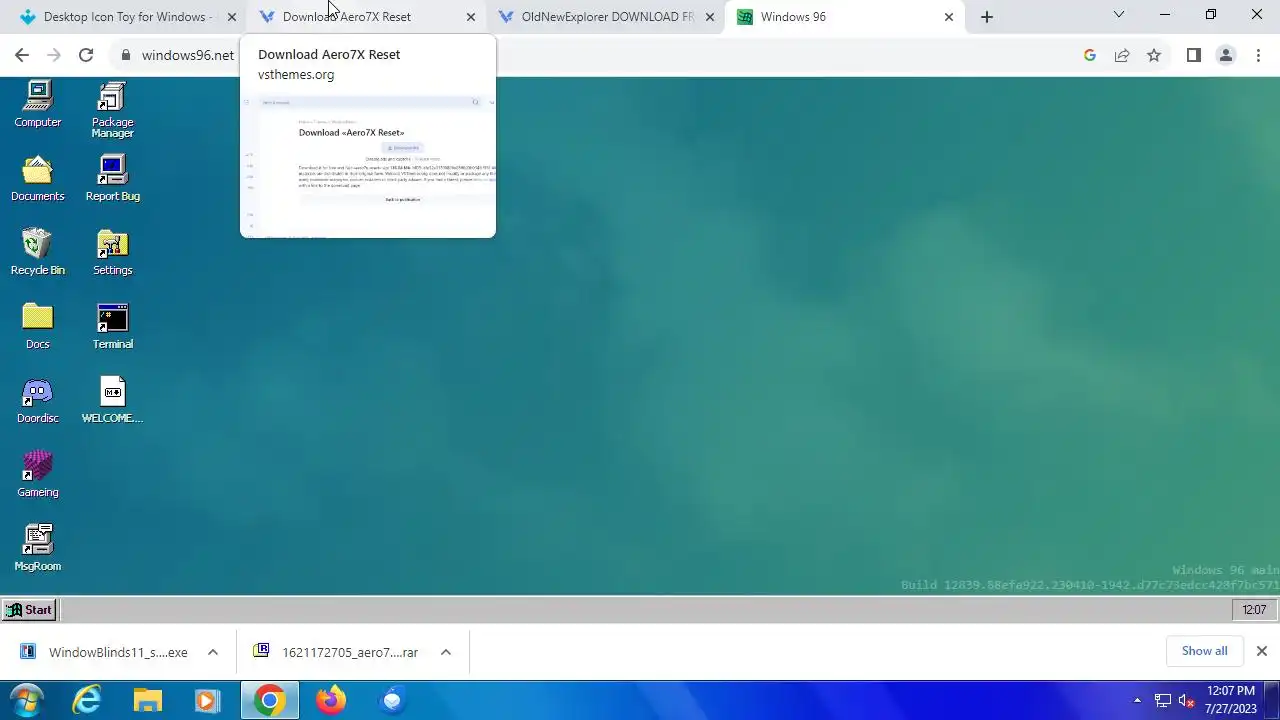Open the blue round taskbar app icon
The image size is (1280, 720).
pyautogui.click(x=392, y=700)
